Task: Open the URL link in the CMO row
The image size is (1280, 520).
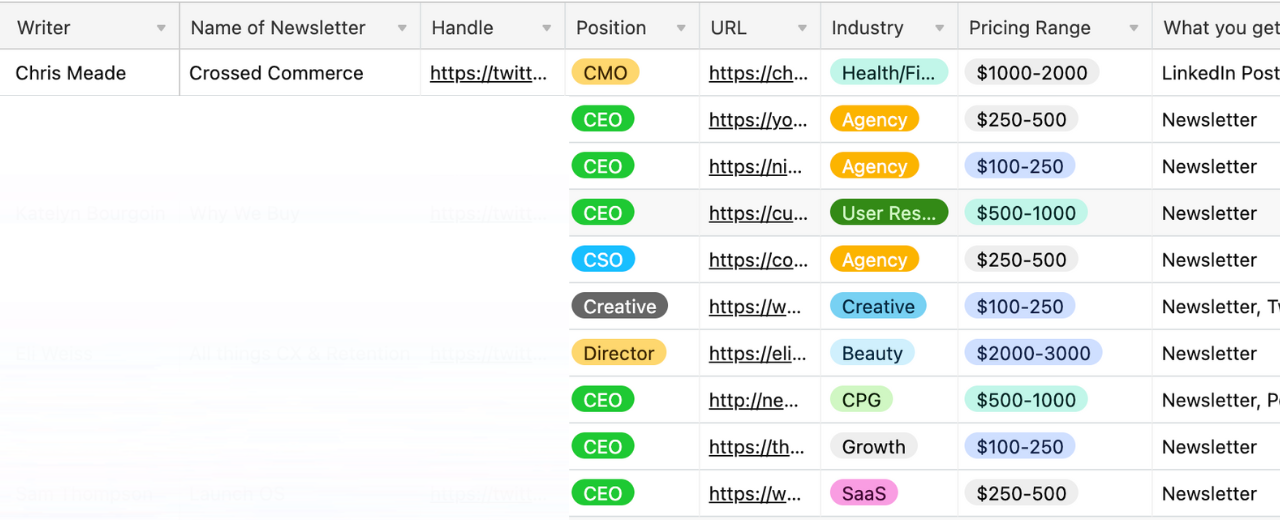Action: point(758,73)
